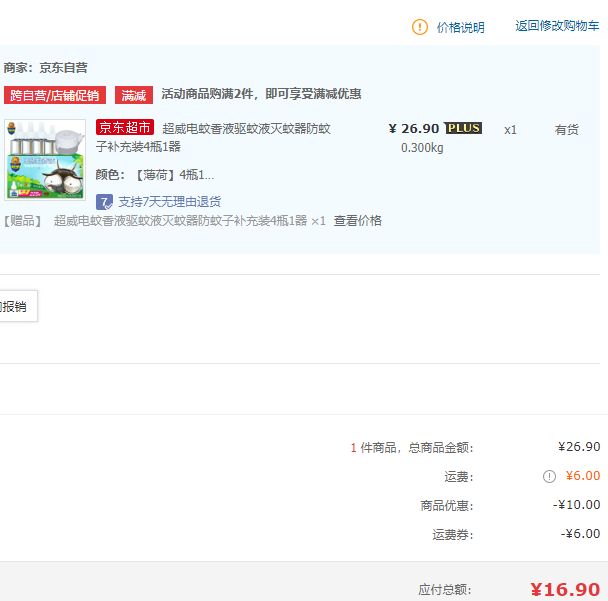Open the mosquito repellent product thumbnail

click(45, 160)
